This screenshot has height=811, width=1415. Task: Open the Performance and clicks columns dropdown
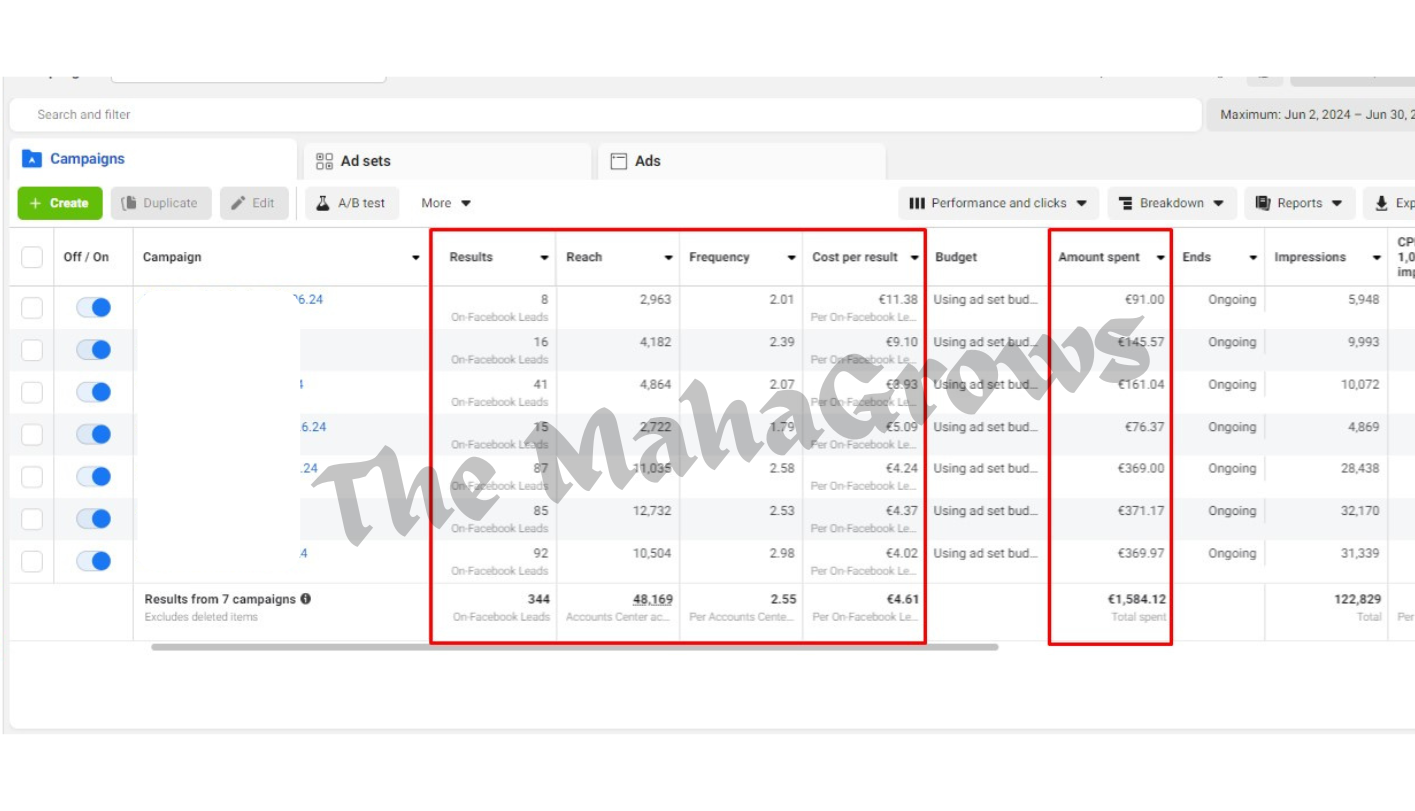click(998, 203)
